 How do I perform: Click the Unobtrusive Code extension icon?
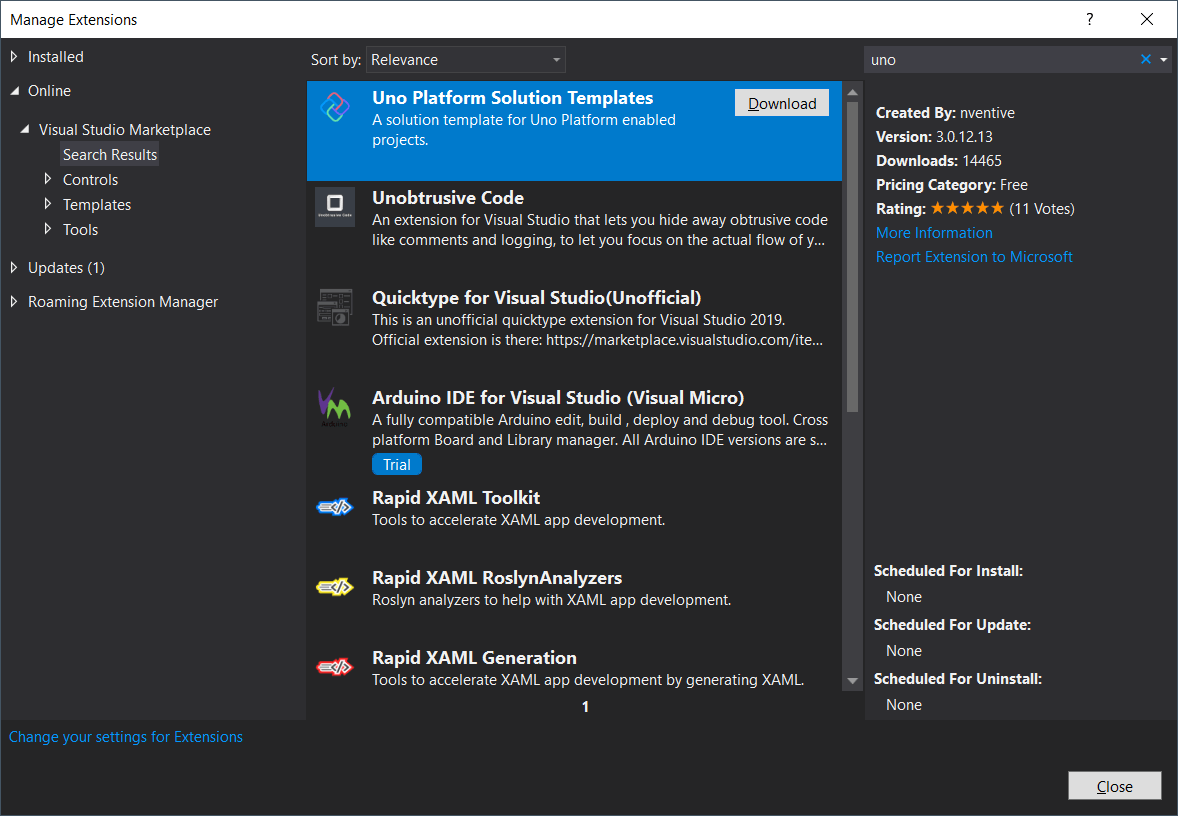[335, 206]
